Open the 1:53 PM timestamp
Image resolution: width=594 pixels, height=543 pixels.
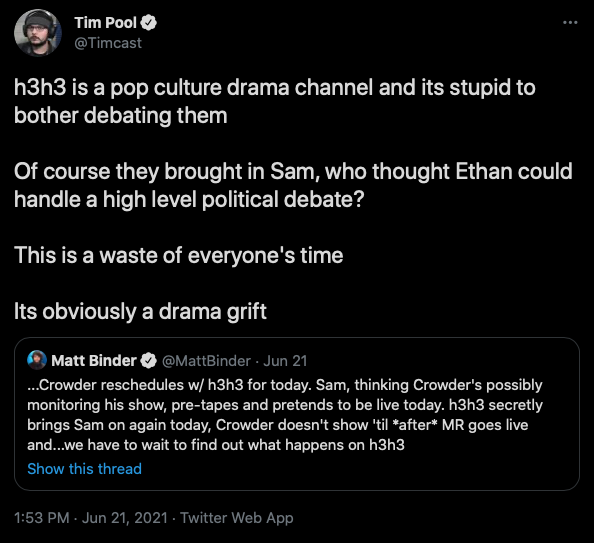click(42, 518)
